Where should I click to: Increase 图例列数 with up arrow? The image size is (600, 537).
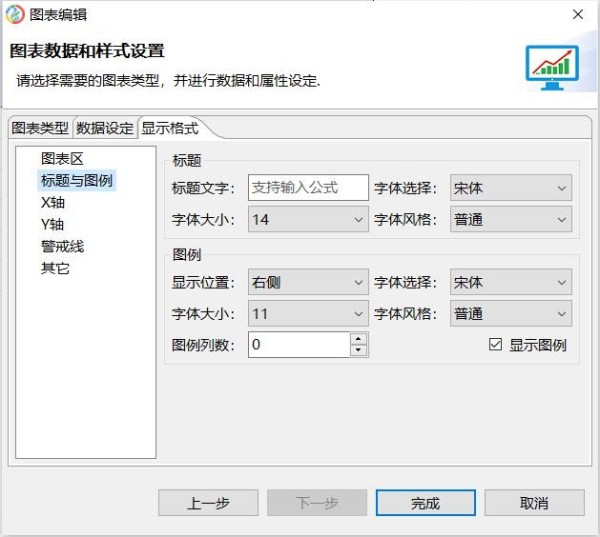[359, 339]
